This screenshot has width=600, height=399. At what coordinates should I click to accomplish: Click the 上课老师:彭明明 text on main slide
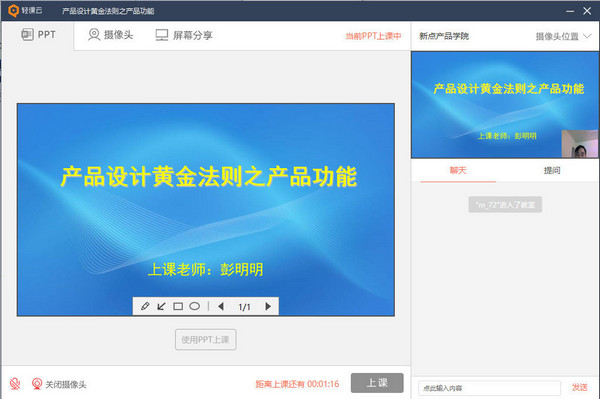click(x=205, y=270)
